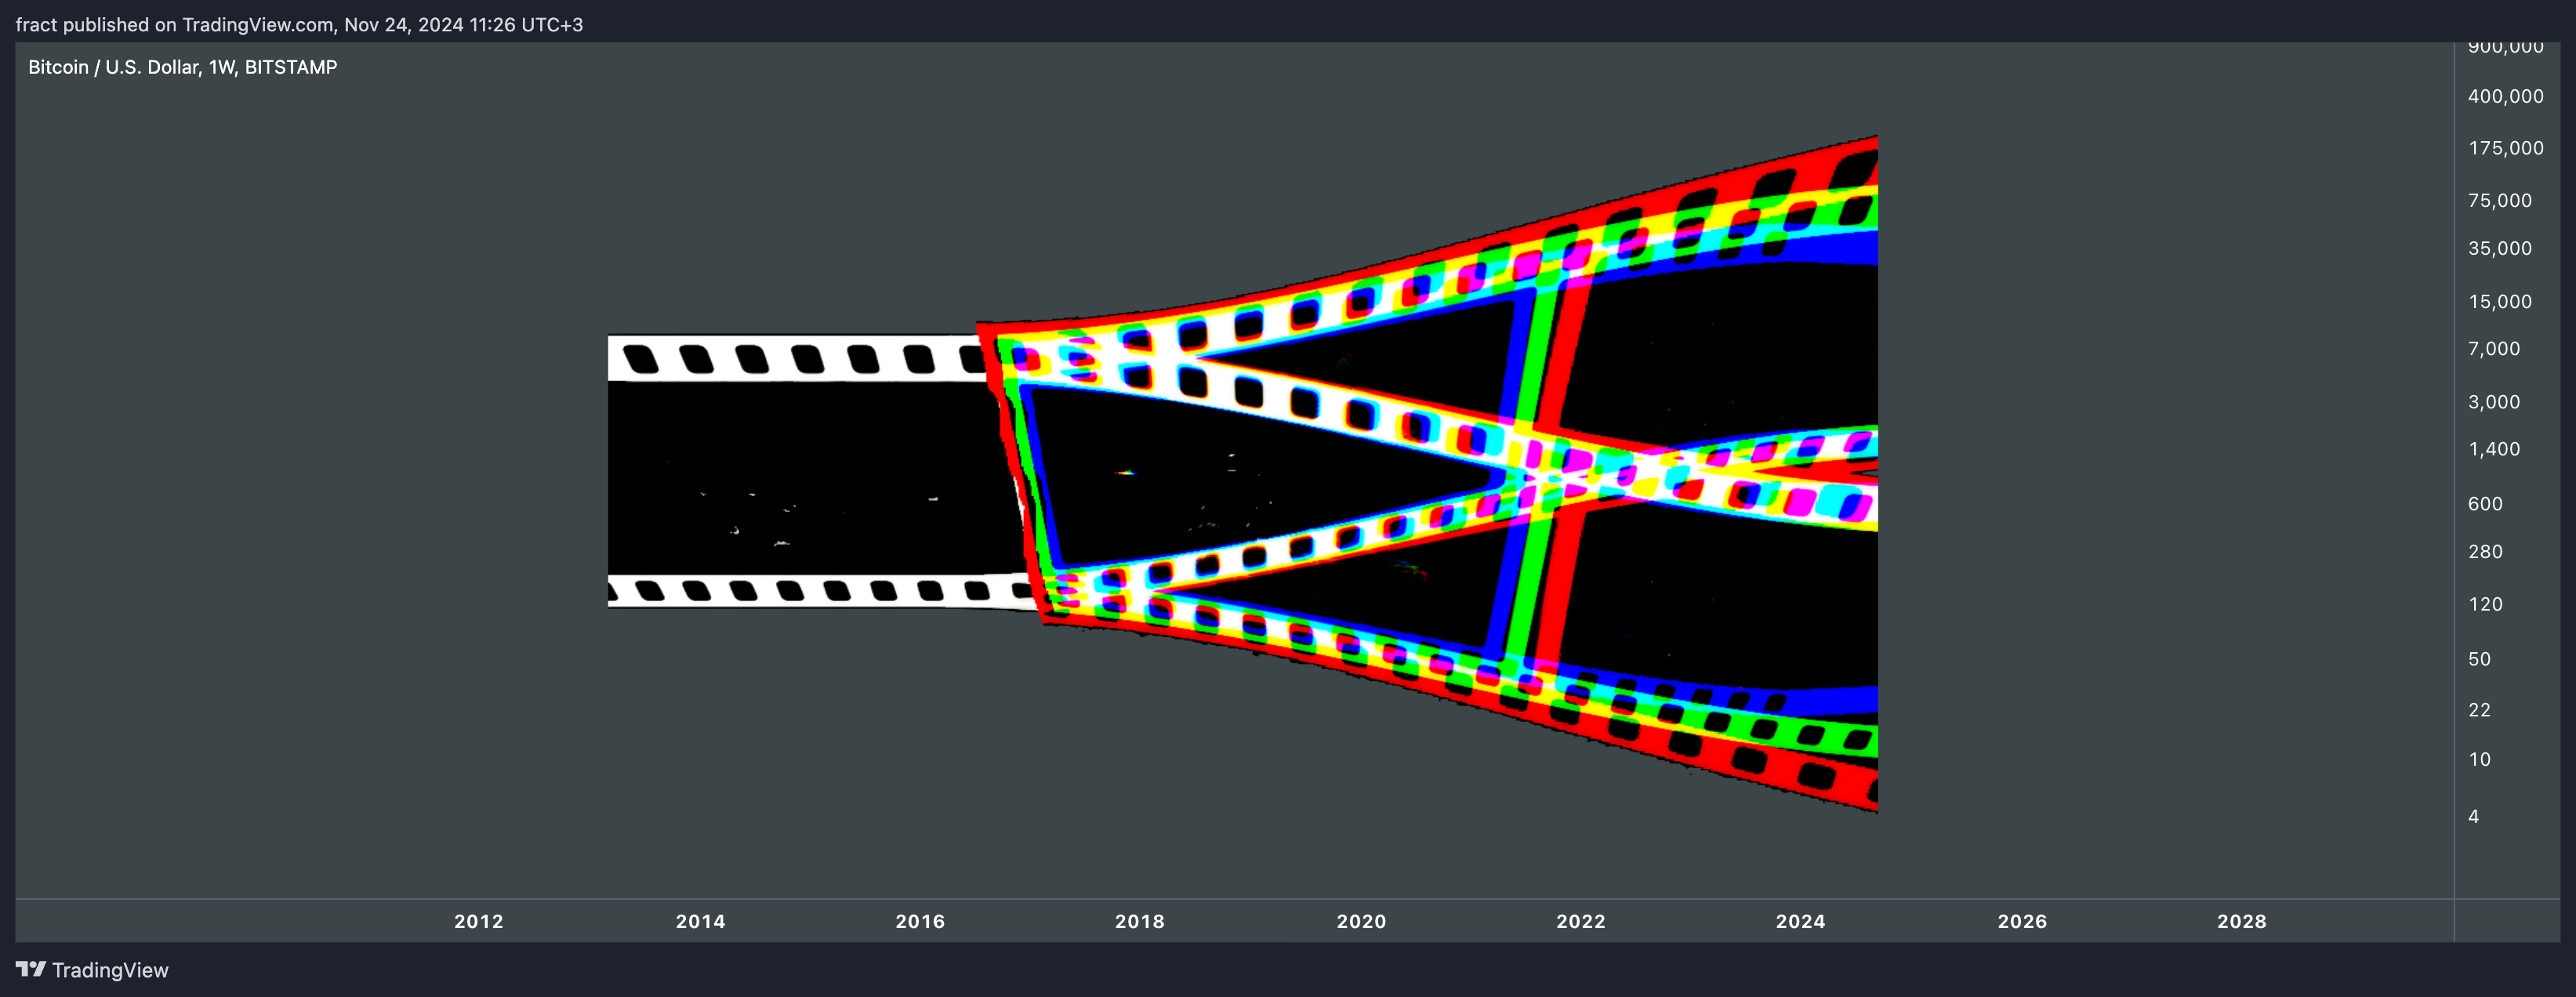Click the 2016 label on time axis
The width and height of the screenshot is (2576, 997).
click(920, 921)
